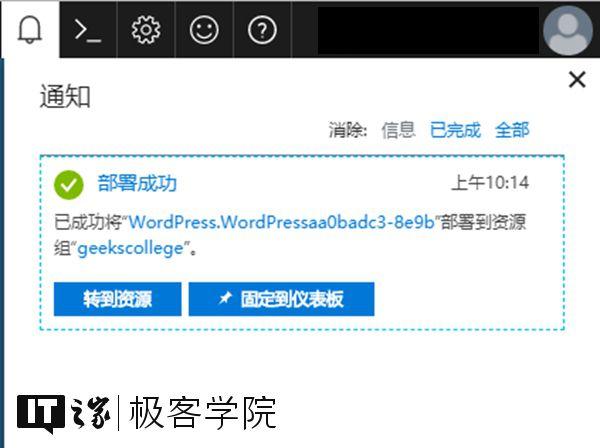Close the notifications panel with X
This screenshot has height=448, width=600.
[577, 80]
